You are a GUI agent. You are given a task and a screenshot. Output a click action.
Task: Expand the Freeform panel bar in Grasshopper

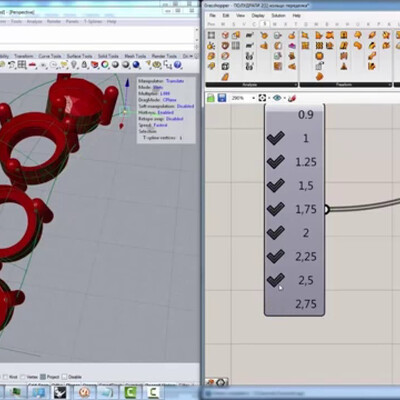tap(346, 85)
